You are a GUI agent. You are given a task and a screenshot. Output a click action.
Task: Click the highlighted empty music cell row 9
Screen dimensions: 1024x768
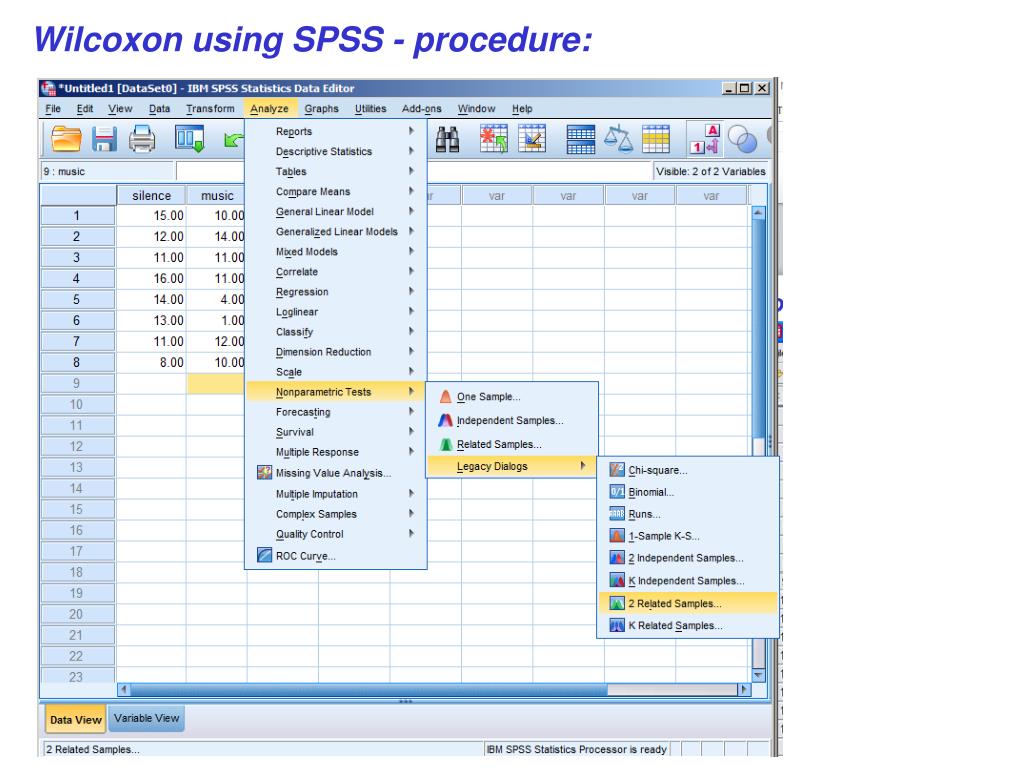coord(216,383)
